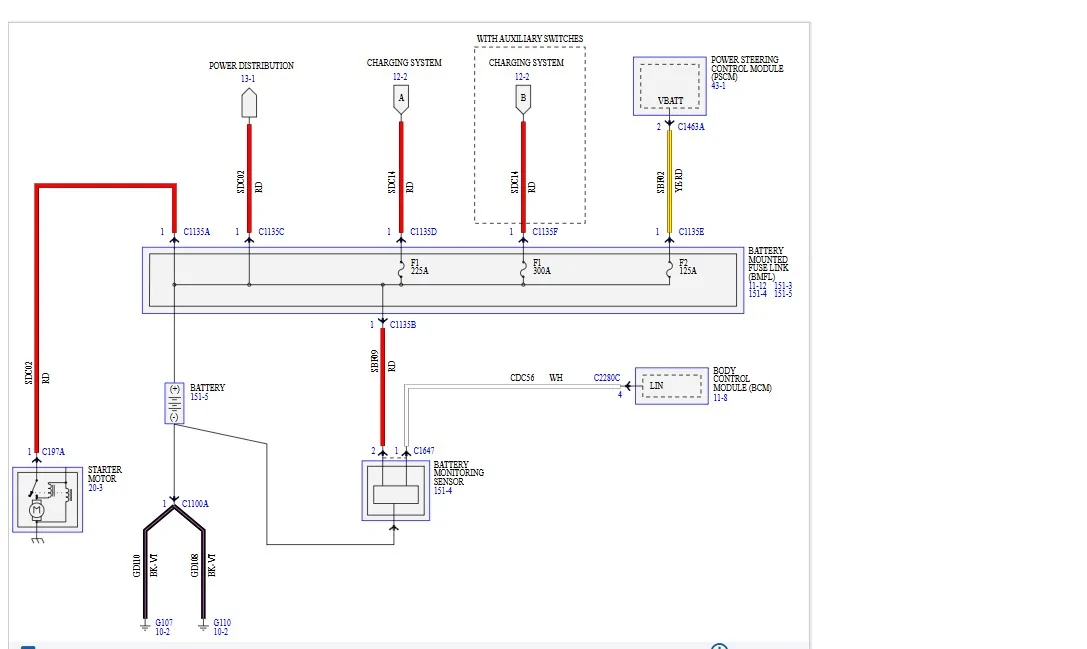
Task: Open the 10-2 link under G110
Action: (220, 632)
